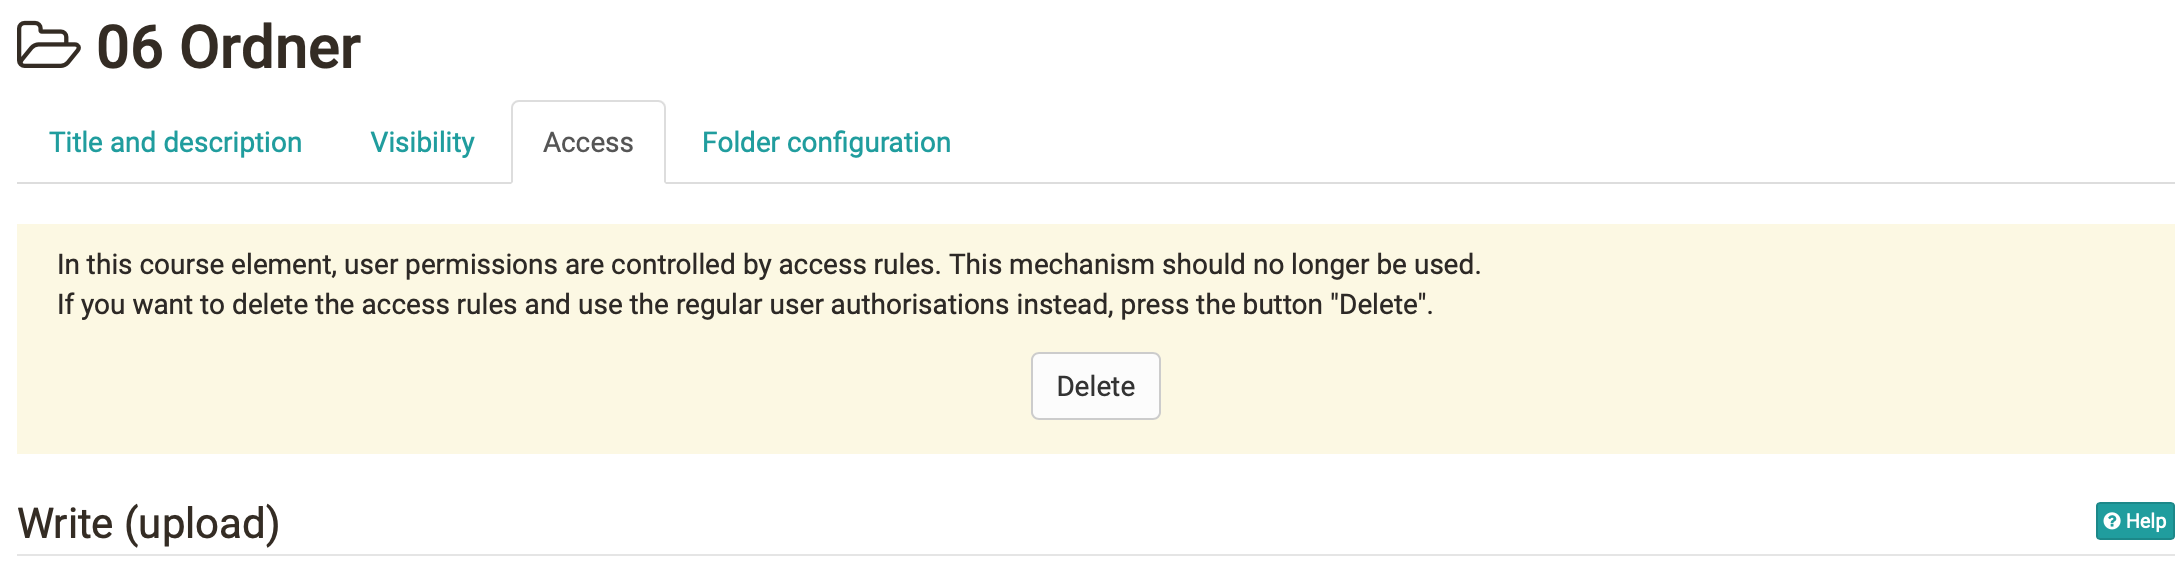Click the word "Help" on the green badge
The height and width of the screenshot is (580, 2183).
(2146, 521)
